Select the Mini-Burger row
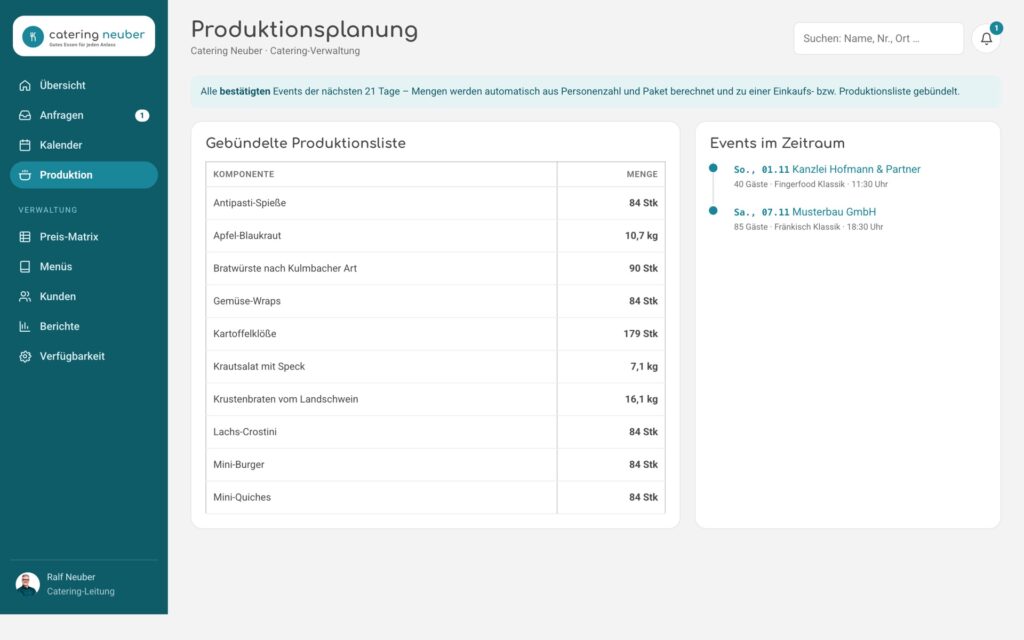The height and width of the screenshot is (640, 1024). (x=435, y=464)
